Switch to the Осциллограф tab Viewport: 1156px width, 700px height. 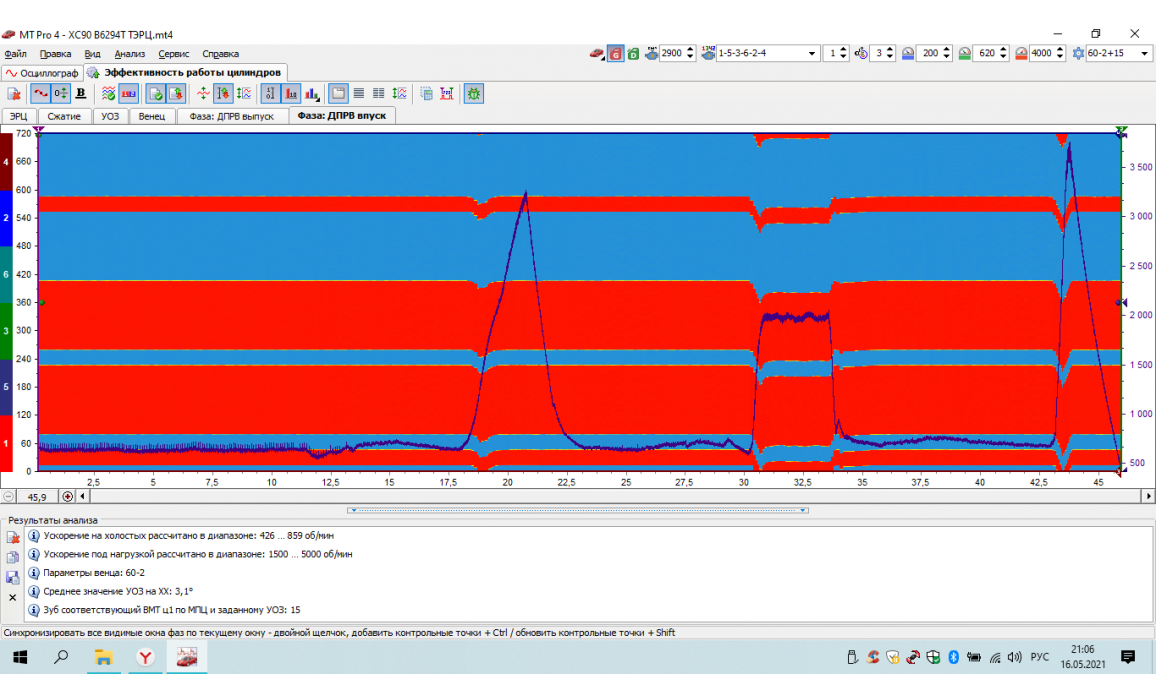click(x=42, y=73)
